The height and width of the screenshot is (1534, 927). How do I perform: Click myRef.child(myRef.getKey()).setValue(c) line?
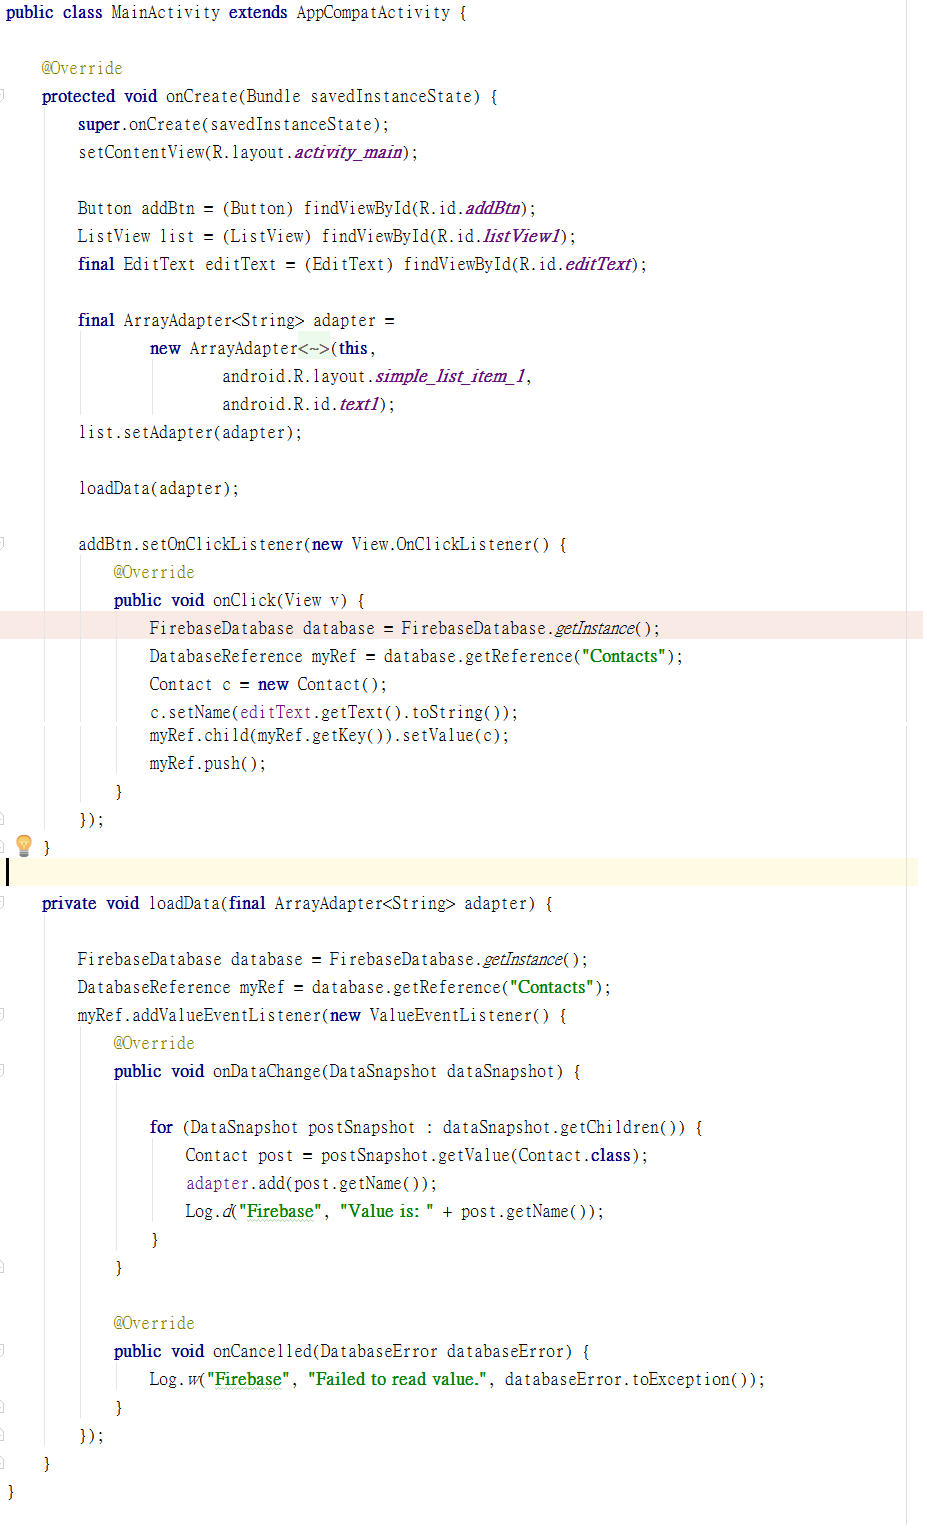tap(329, 735)
